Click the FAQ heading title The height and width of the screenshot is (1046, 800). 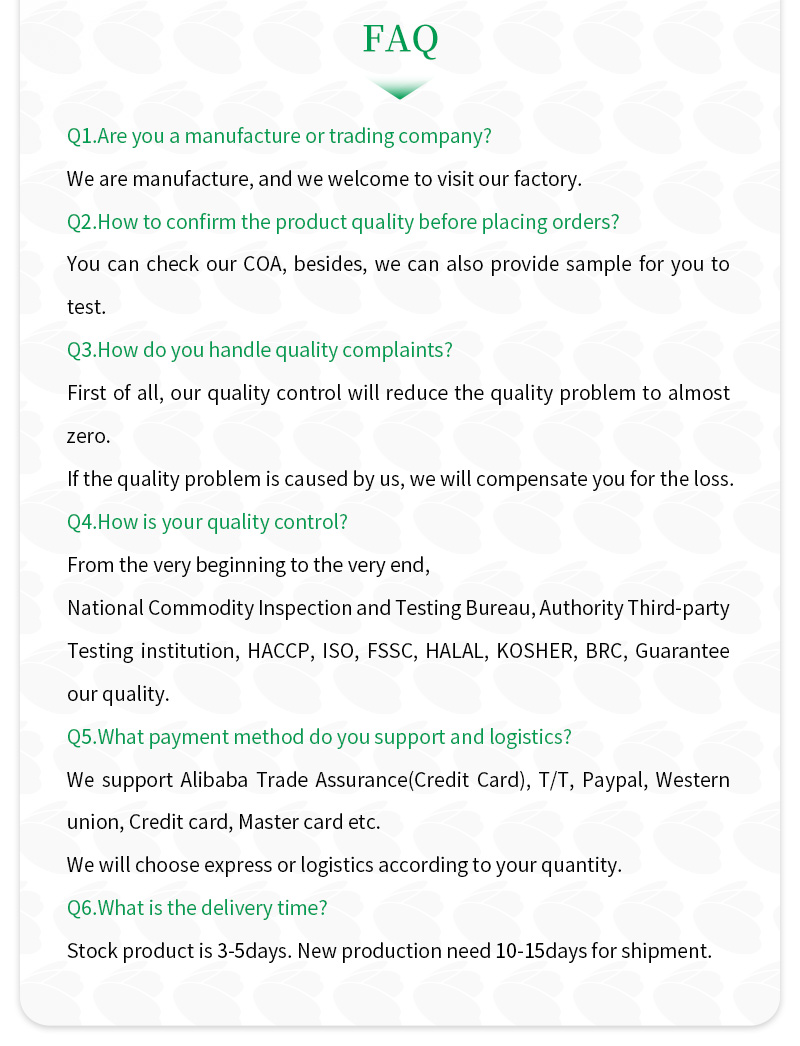tap(400, 39)
